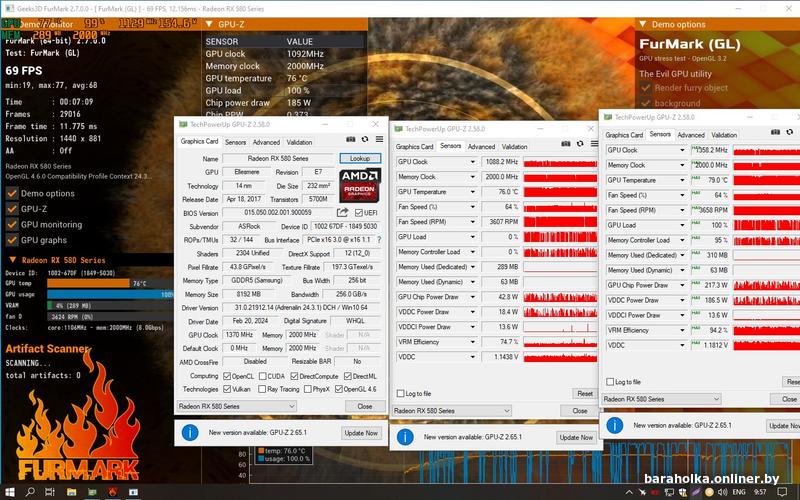
Task: Click VRAM usage bar in FurMark
Action: pos(110,306)
